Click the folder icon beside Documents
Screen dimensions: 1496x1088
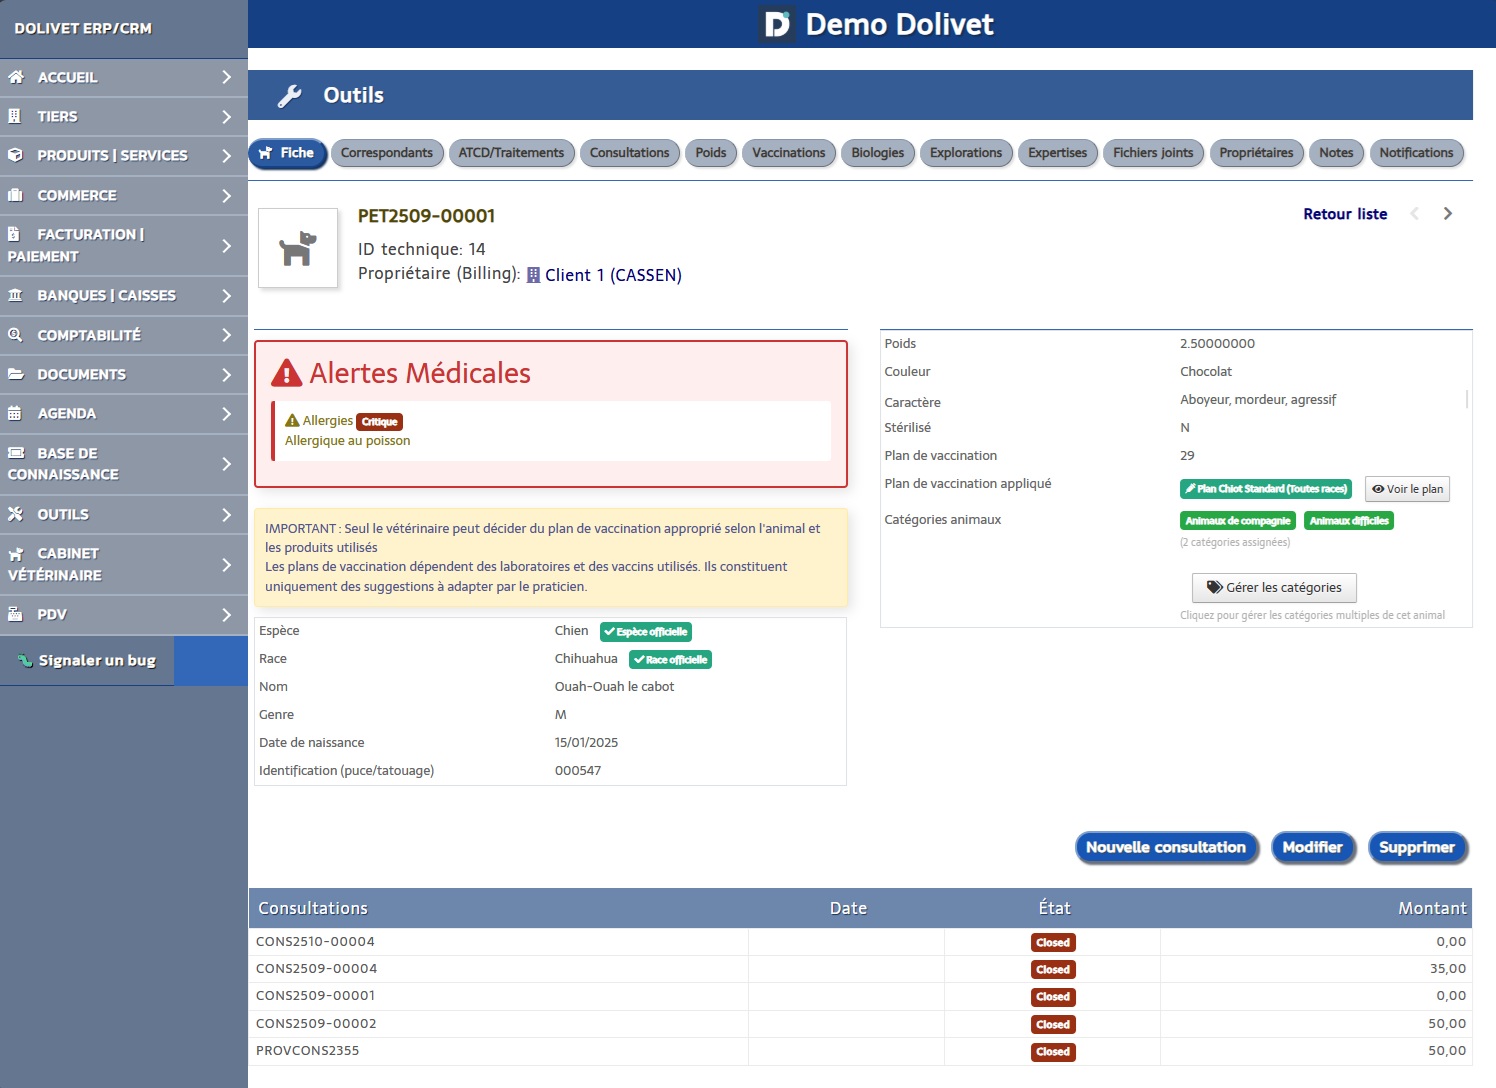[x=16, y=374]
